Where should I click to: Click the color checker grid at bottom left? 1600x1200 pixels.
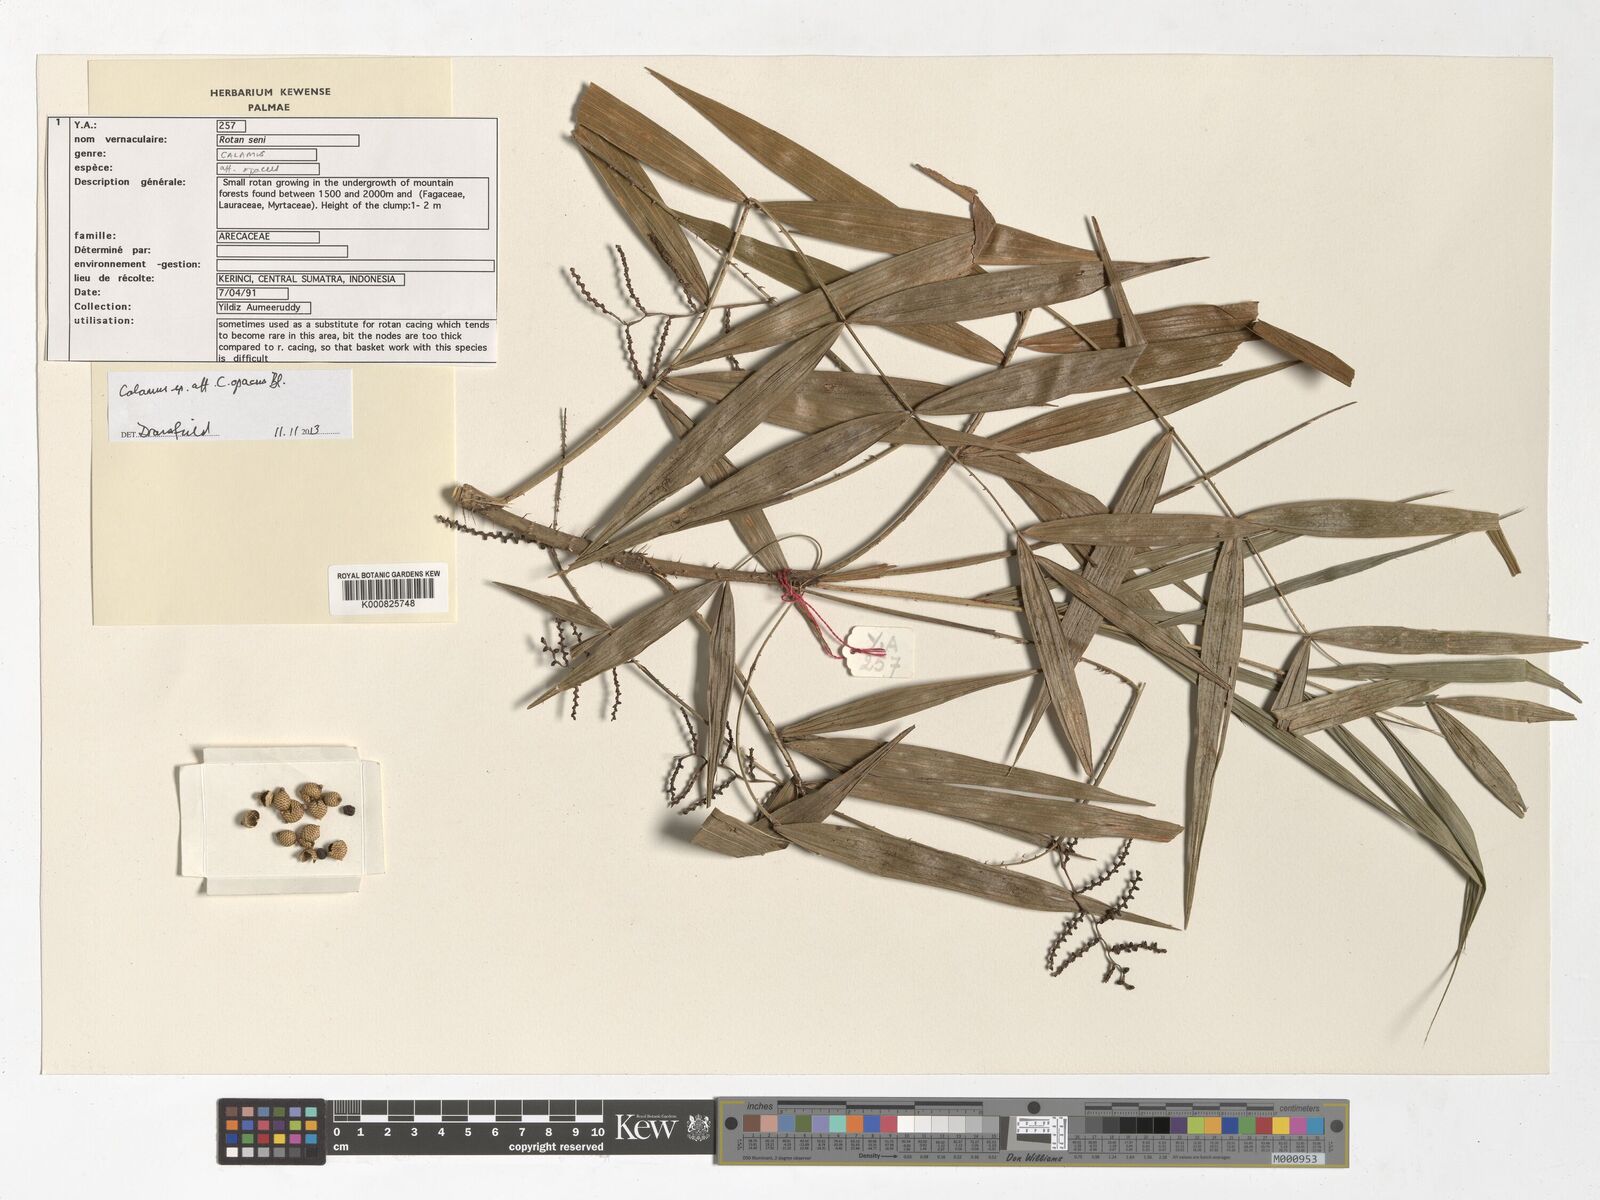[x=273, y=1131]
